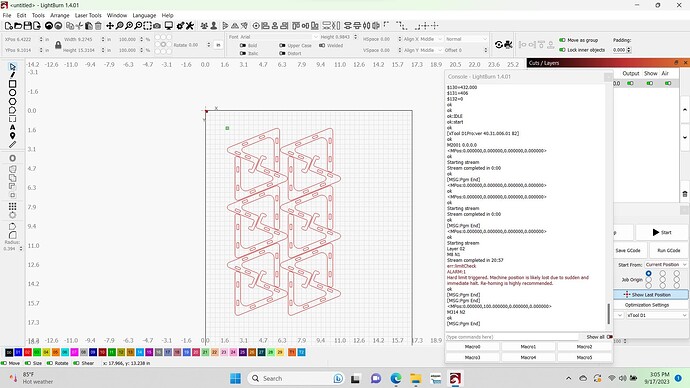Adjust the Padding value stepper

pyautogui.click(x=629, y=50)
